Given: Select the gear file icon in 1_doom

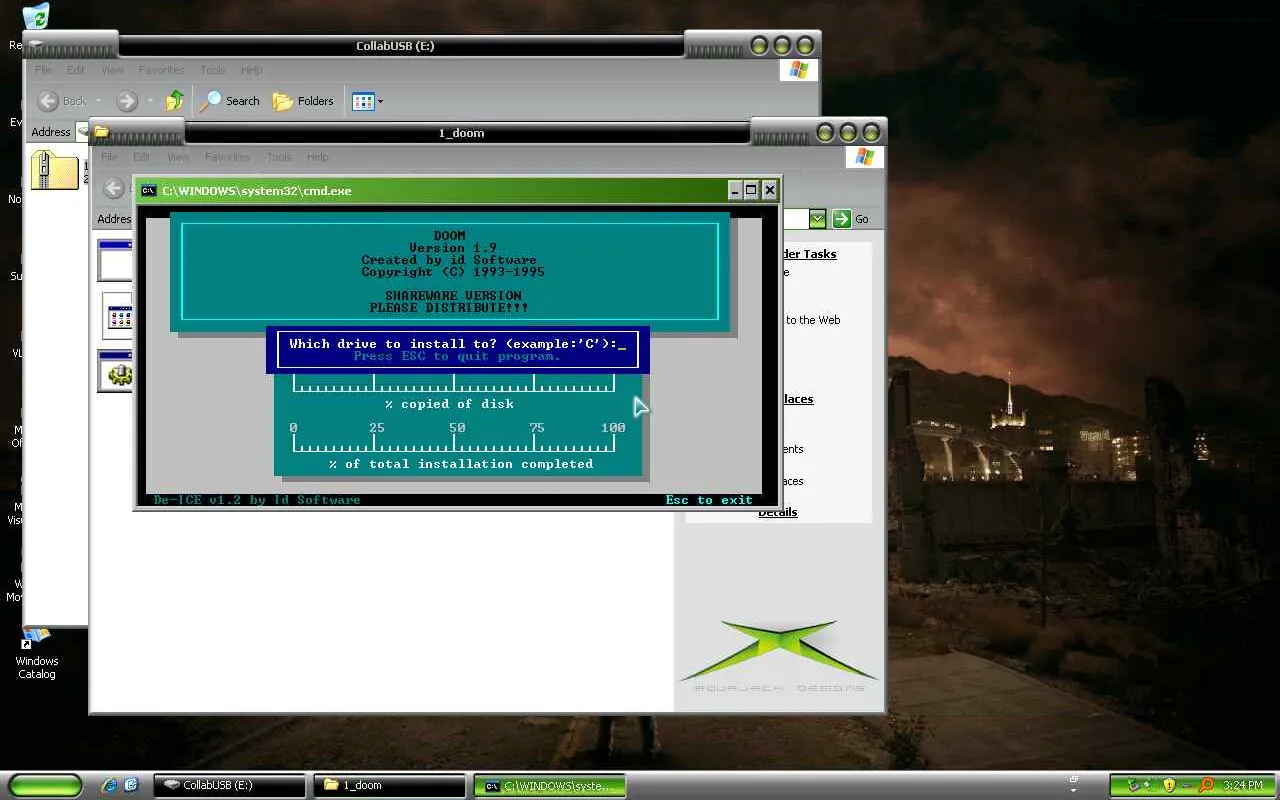Looking at the screenshot, I should 115,371.
